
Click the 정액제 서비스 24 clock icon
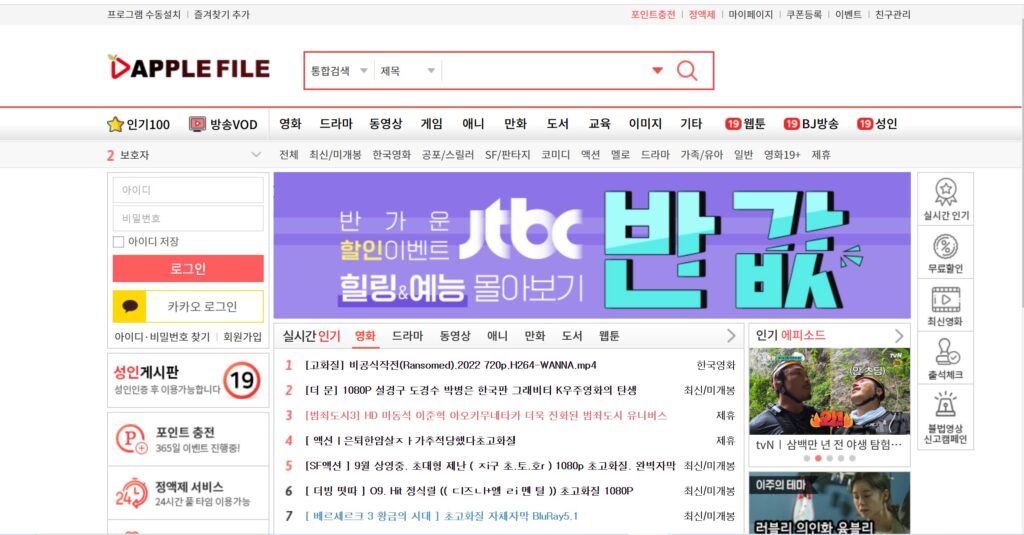pyautogui.click(x=131, y=493)
